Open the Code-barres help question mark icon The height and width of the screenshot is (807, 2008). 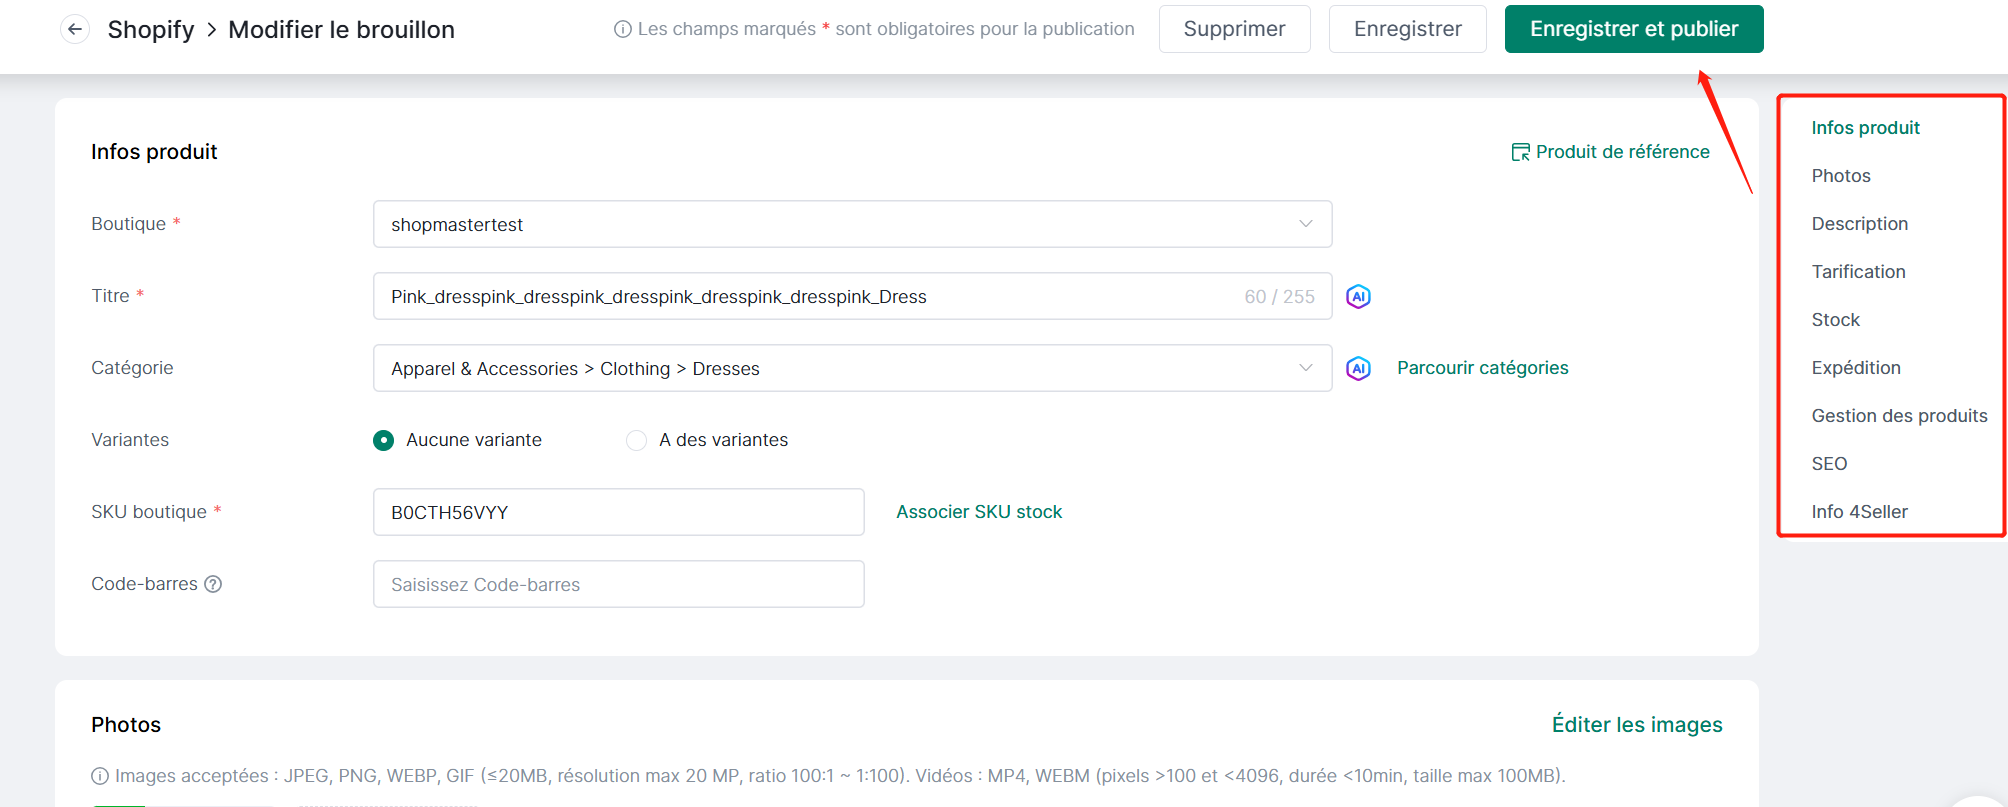click(x=213, y=584)
